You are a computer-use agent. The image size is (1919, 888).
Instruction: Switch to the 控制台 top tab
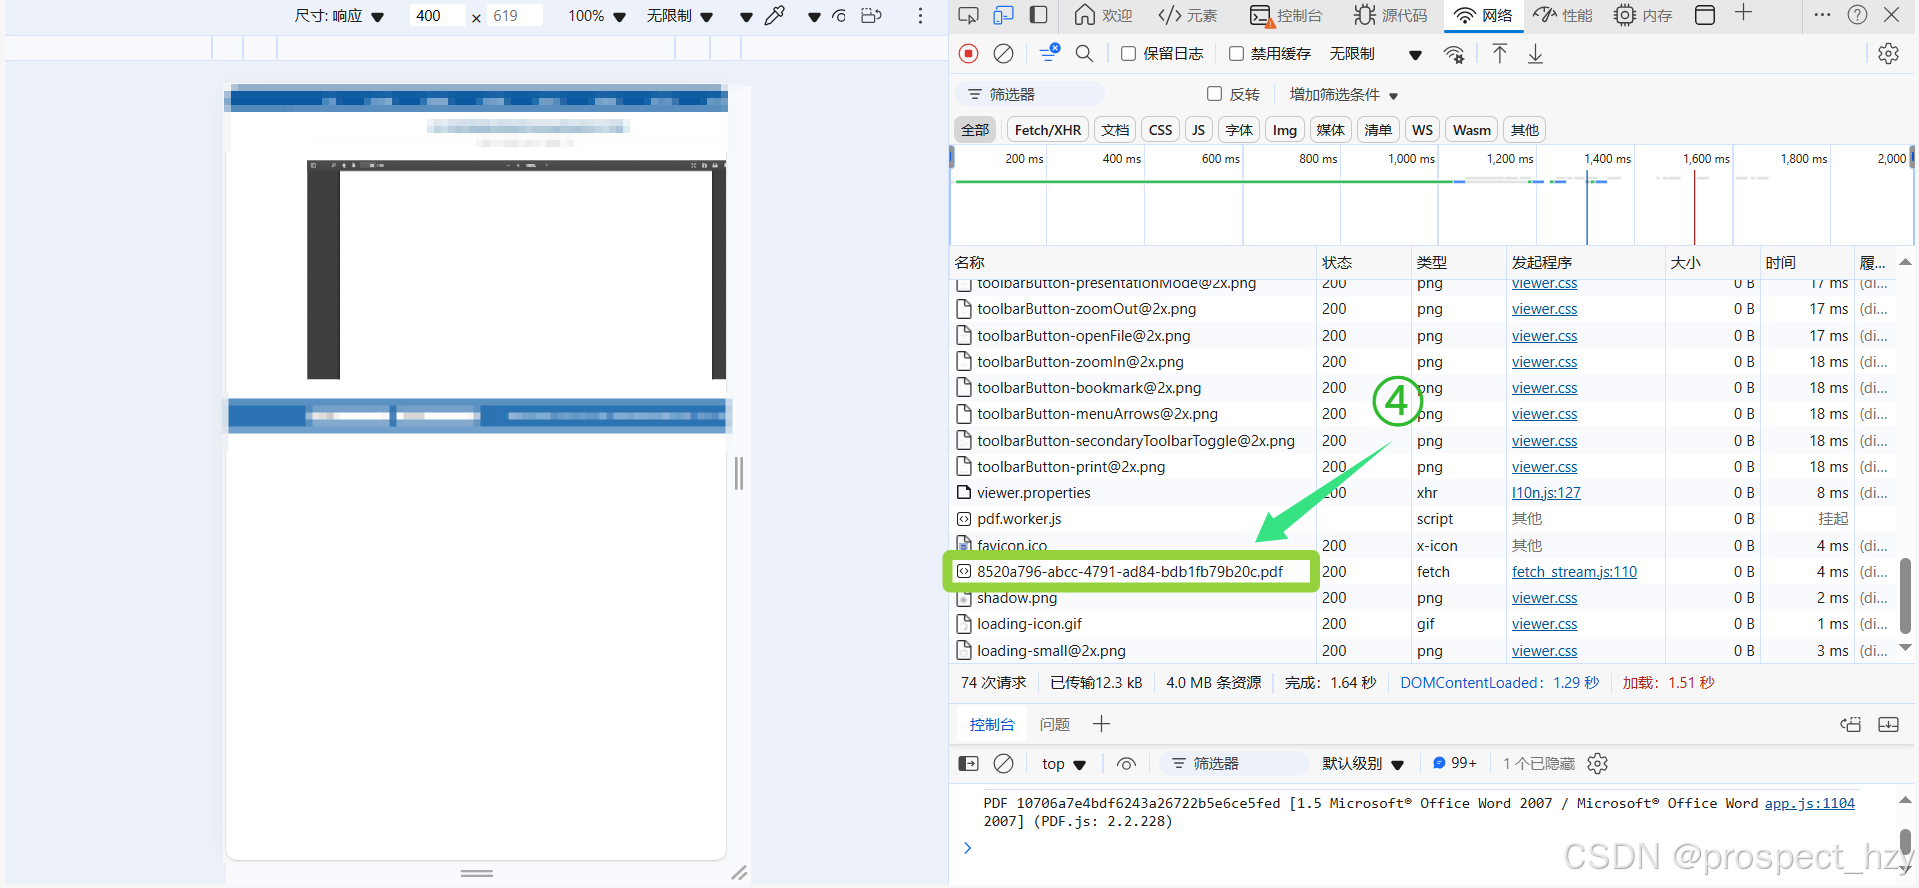[1286, 15]
